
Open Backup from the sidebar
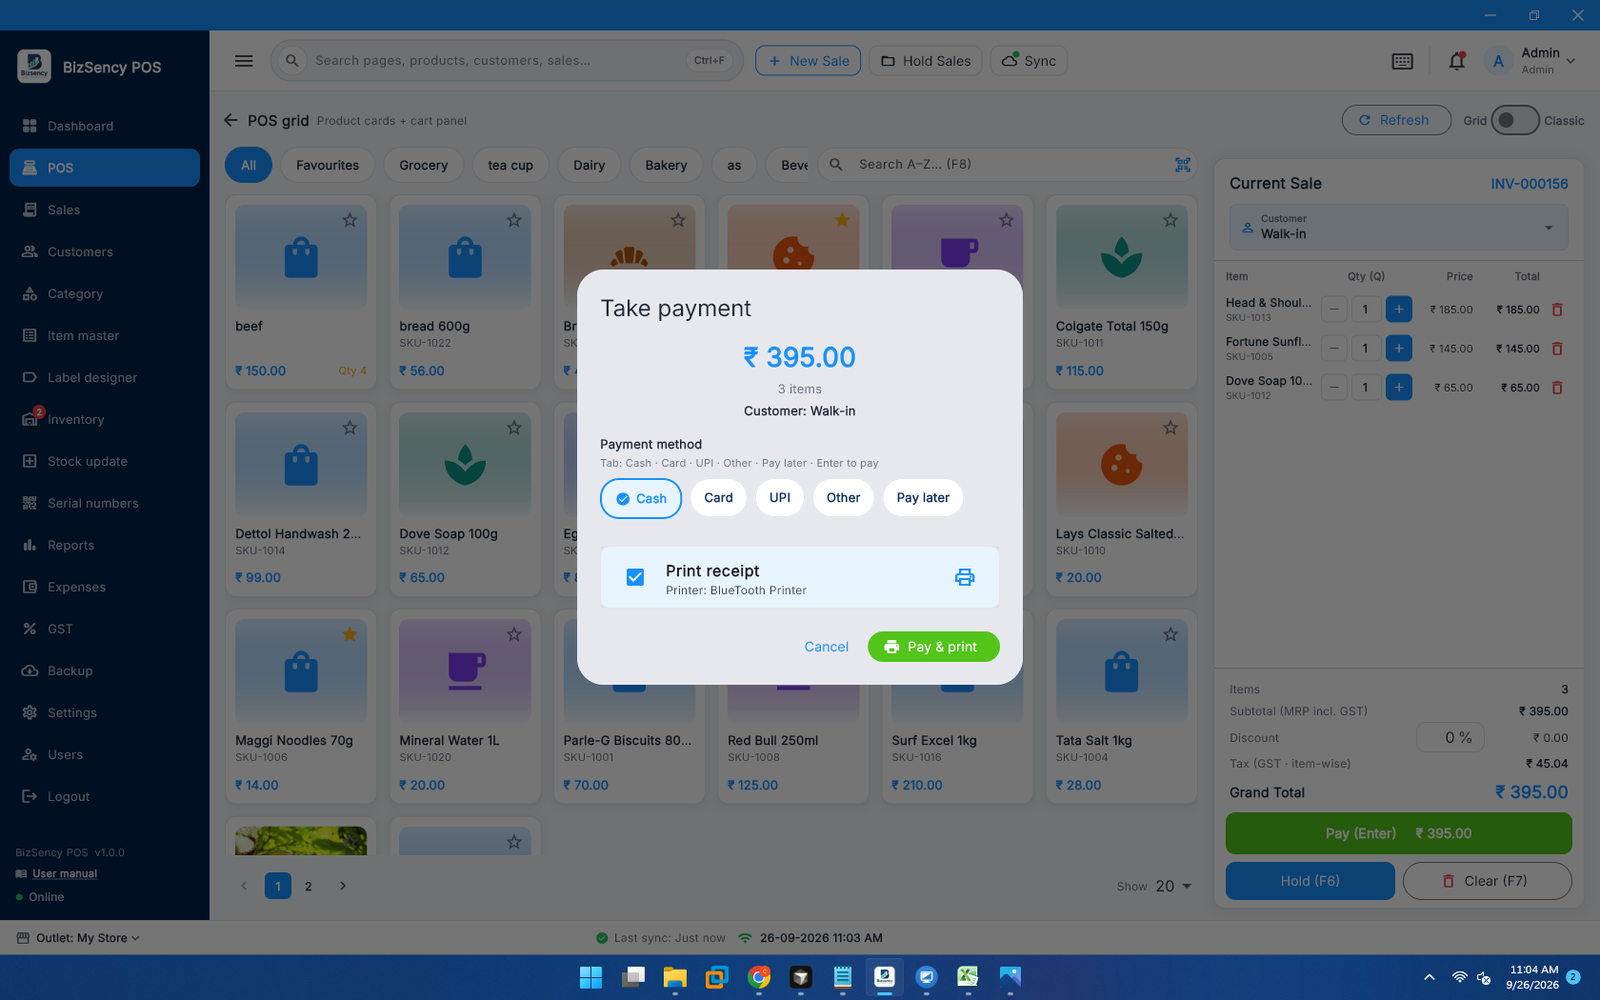104,671
